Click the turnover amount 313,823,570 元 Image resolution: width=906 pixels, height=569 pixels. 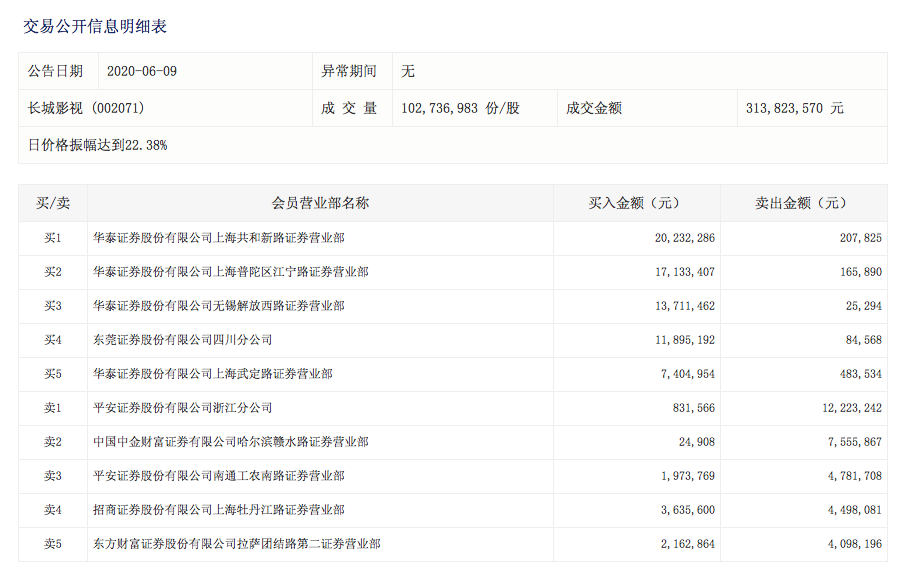tap(795, 108)
